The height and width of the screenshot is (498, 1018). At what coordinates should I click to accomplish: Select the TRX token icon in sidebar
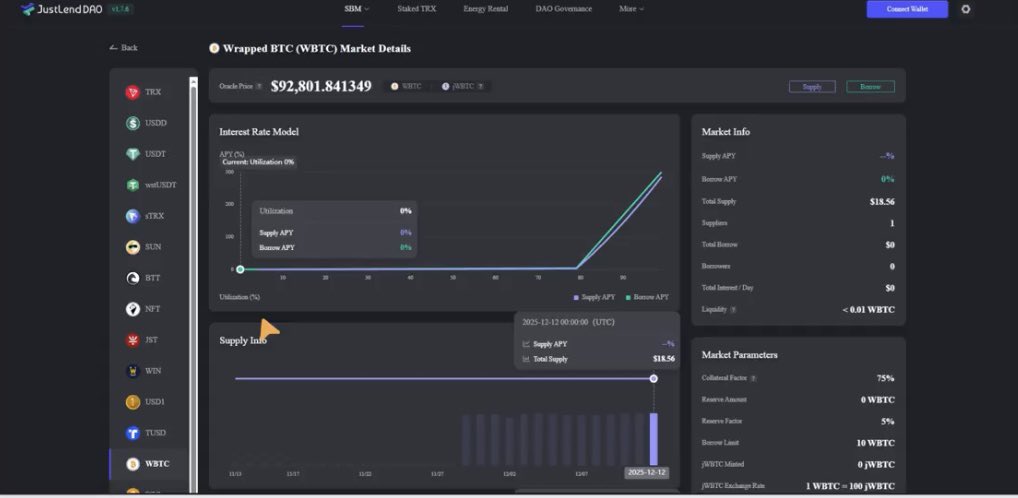click(132, 92)
